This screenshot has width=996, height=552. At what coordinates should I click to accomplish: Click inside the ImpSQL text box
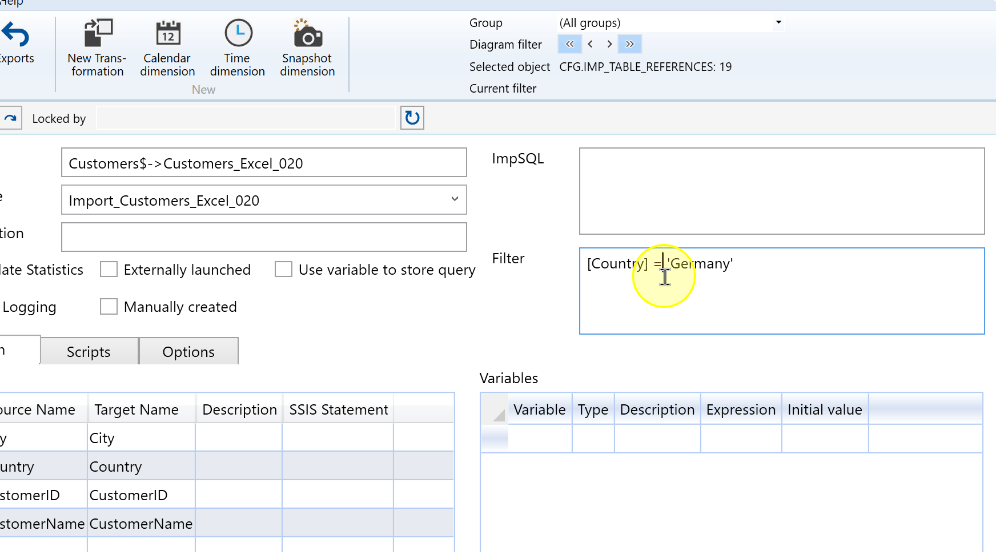[x=781, y=191]
